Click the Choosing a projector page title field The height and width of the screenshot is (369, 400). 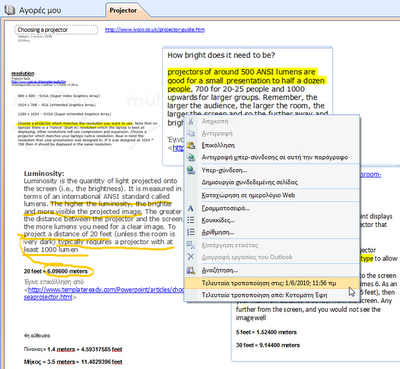click(x=56, y=30)
